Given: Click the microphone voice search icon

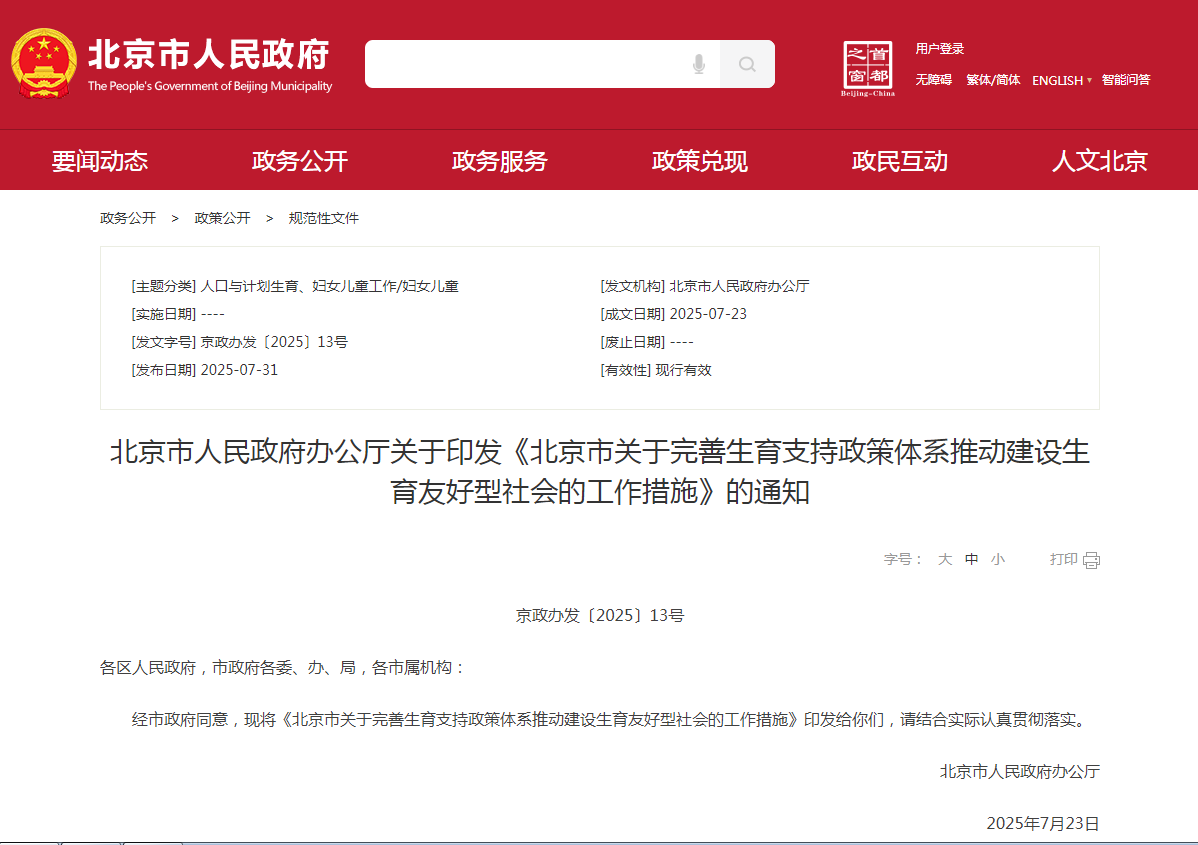Looking at the screenshot, I should pyautogui.click(x=698, y=65).
